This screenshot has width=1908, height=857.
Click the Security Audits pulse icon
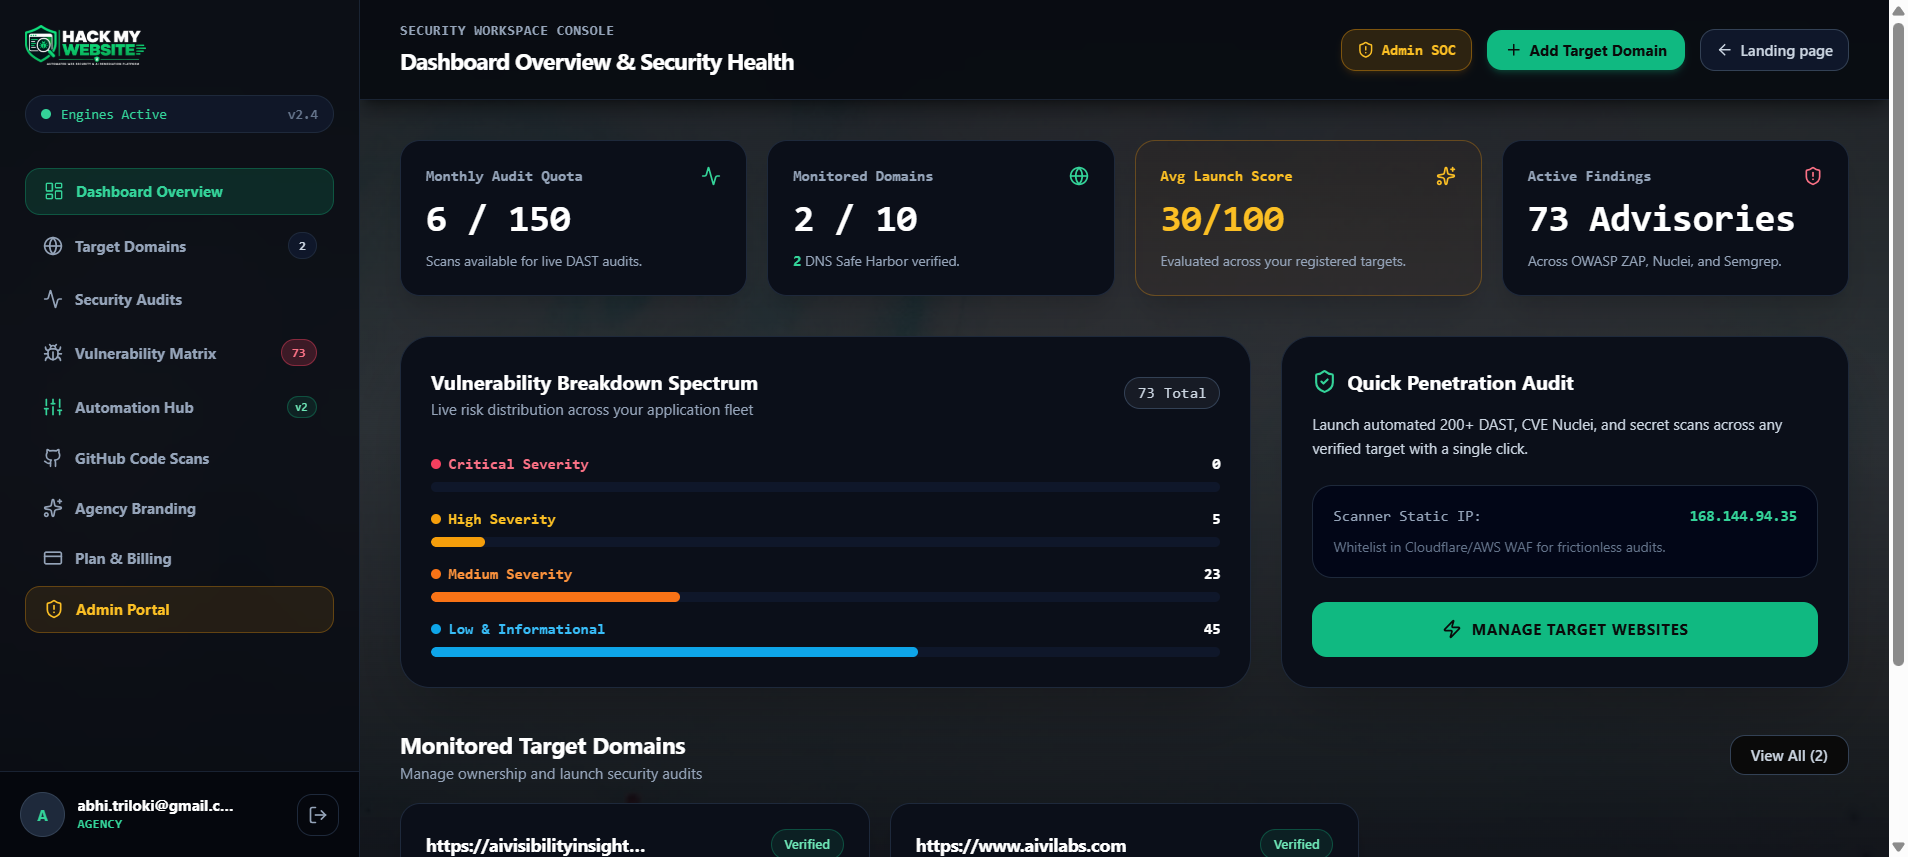tap(53, 299)
